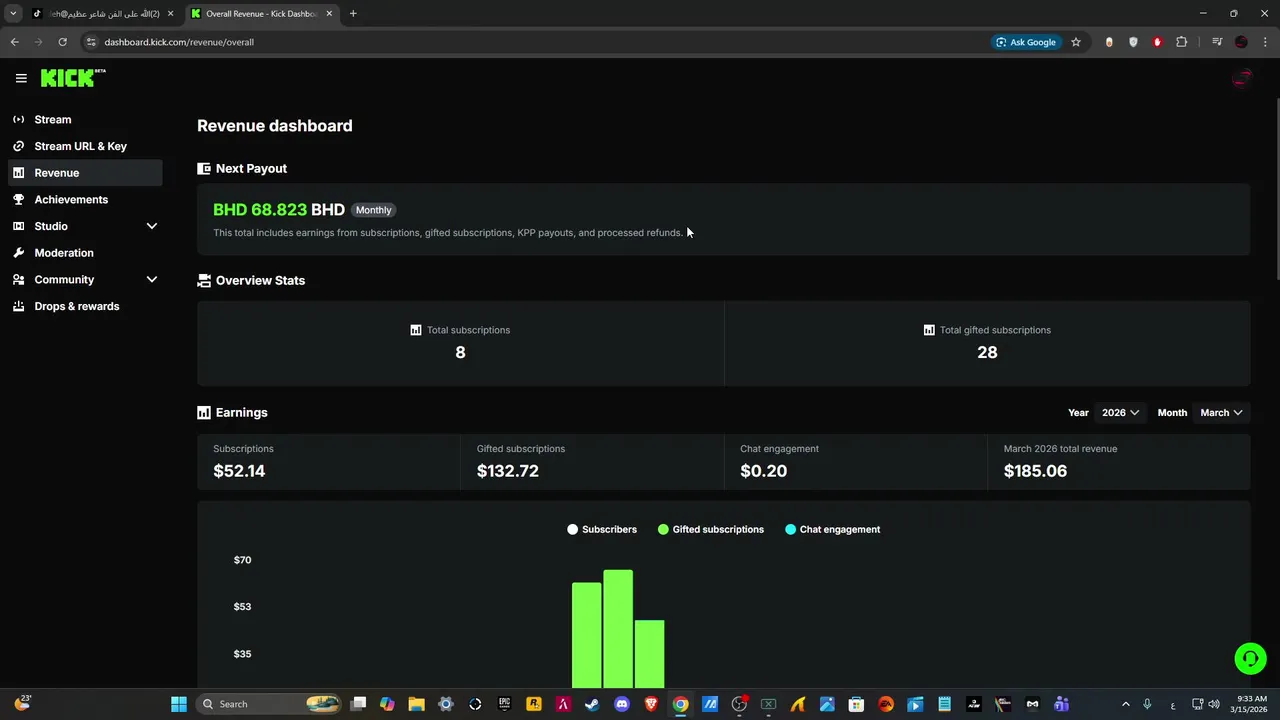Viewport: 1280px width, 720px height.
Task: Open Epic Games launcher from taskbar
Action: coord(504,704)
